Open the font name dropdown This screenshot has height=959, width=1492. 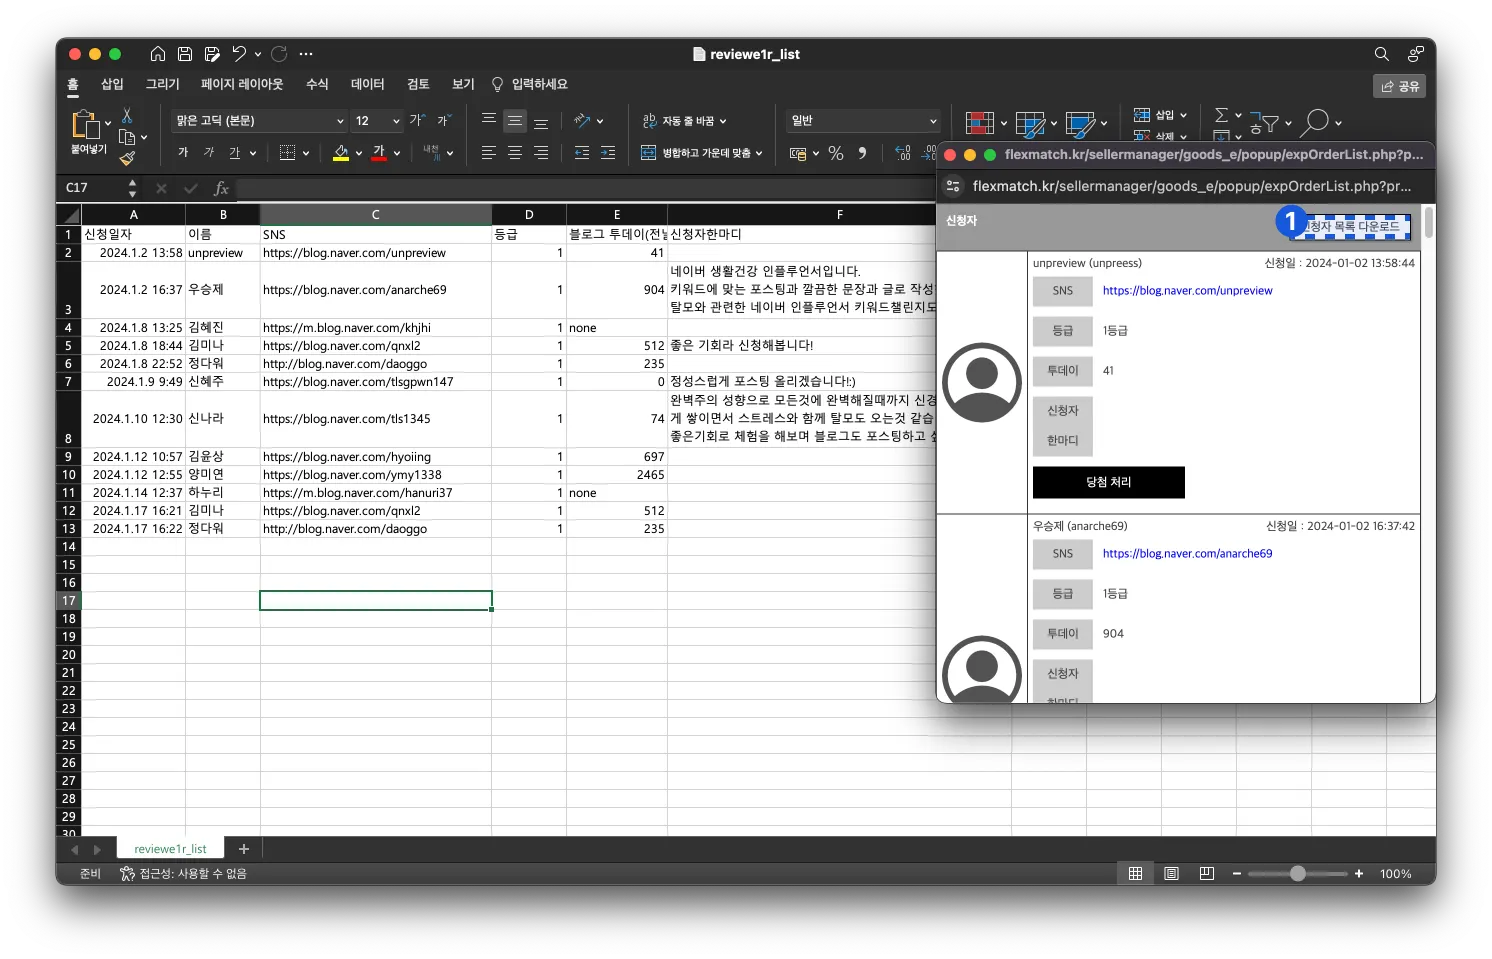tap(340, 121)
